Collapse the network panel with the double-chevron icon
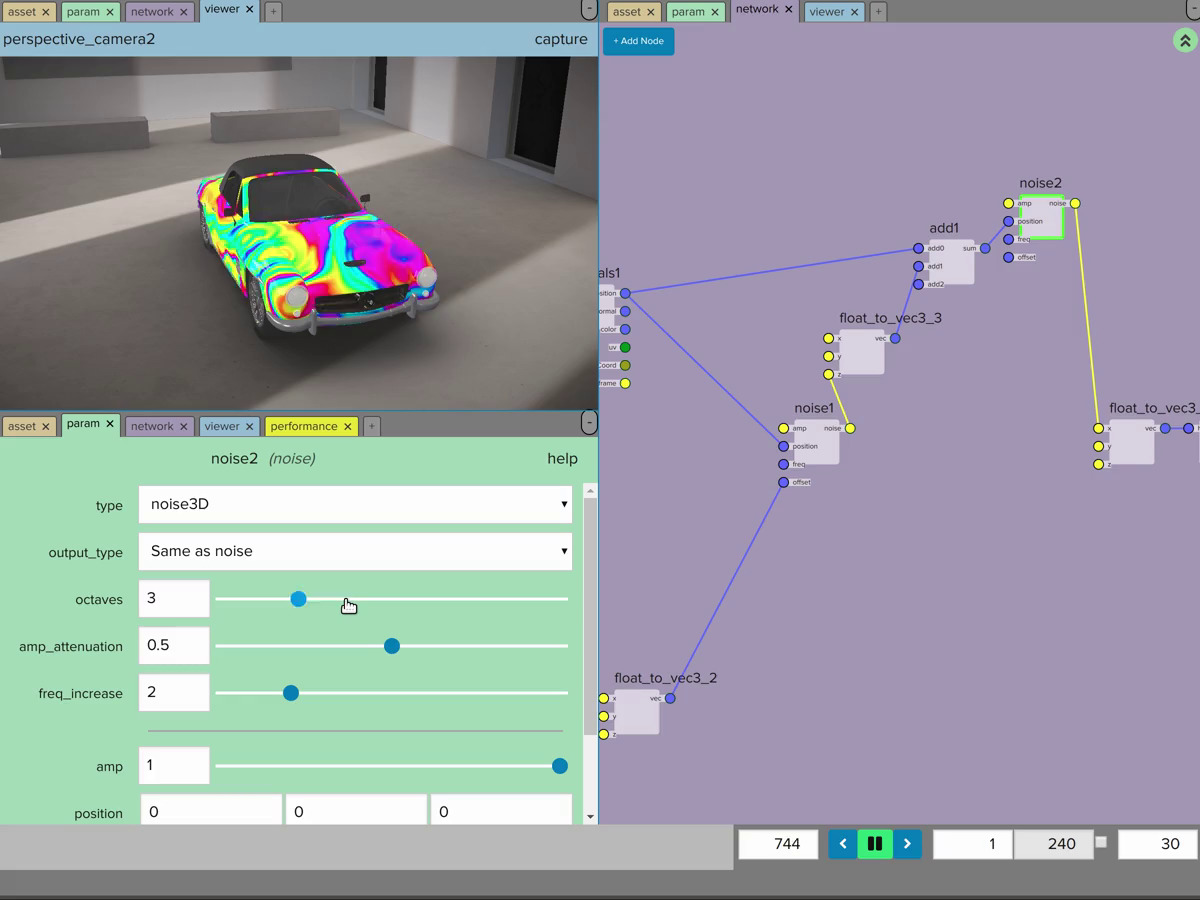 coord(1185,41)
